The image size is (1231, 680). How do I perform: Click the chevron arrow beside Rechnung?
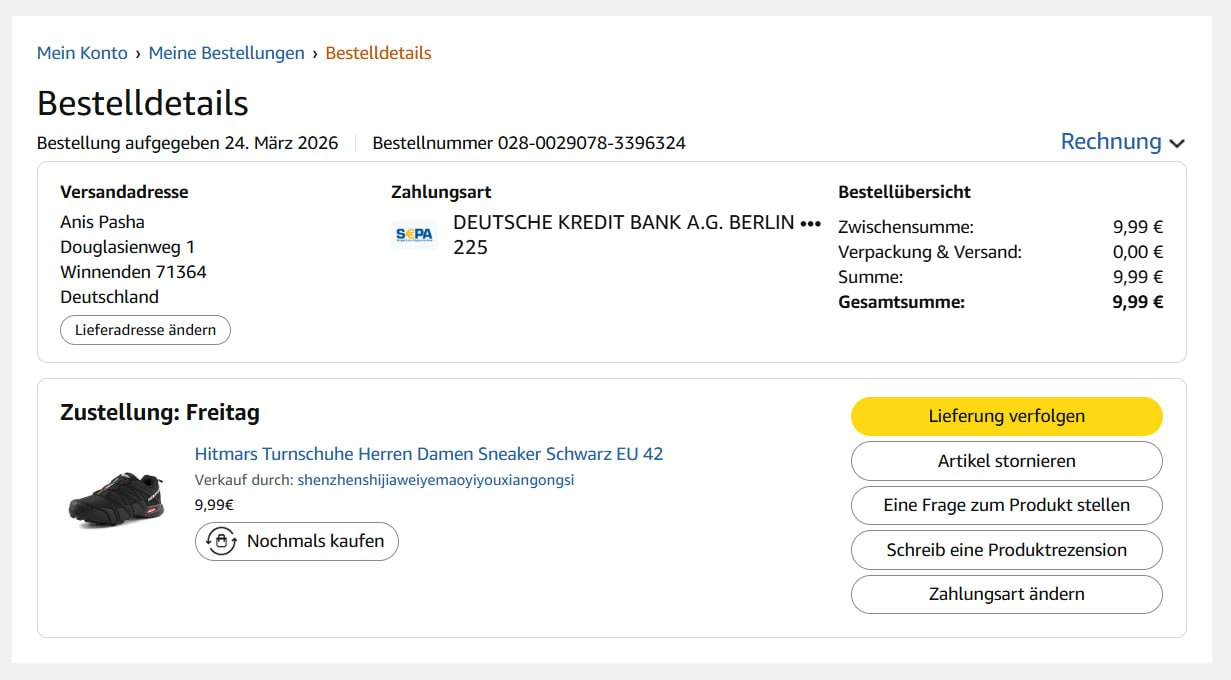point(1177,144)
